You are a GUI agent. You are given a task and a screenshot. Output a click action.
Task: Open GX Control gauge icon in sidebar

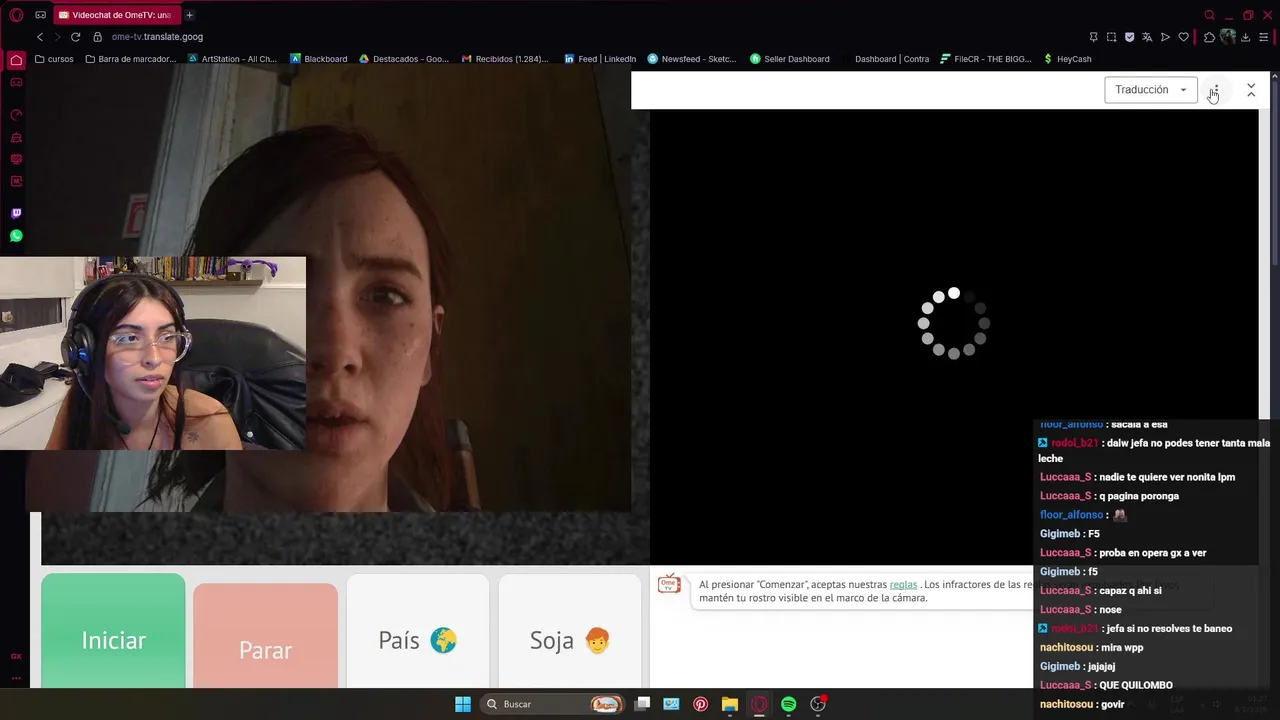click(x=16, y=115)
